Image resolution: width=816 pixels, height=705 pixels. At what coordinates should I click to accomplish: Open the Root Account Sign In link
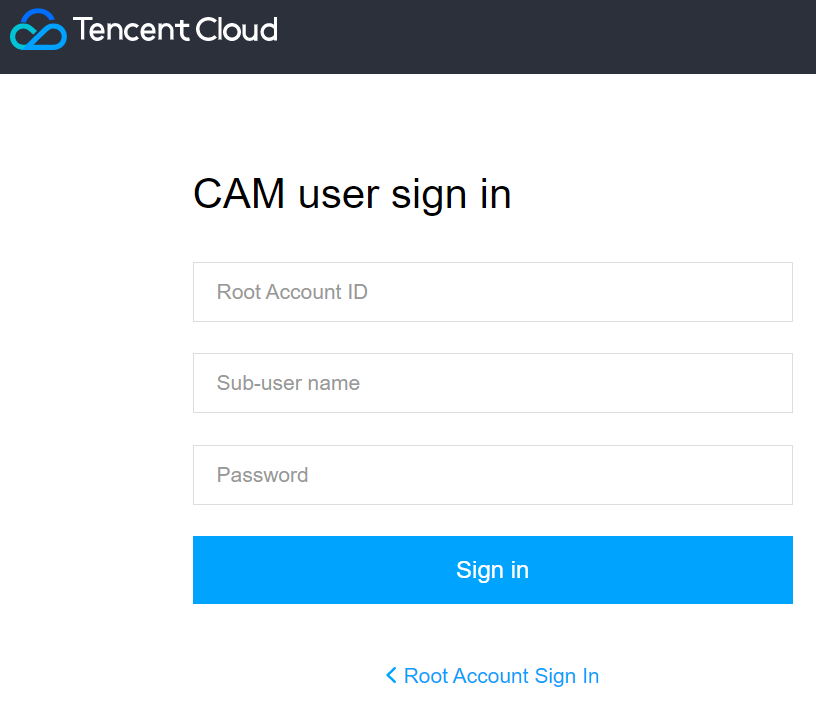pos(501,676)
